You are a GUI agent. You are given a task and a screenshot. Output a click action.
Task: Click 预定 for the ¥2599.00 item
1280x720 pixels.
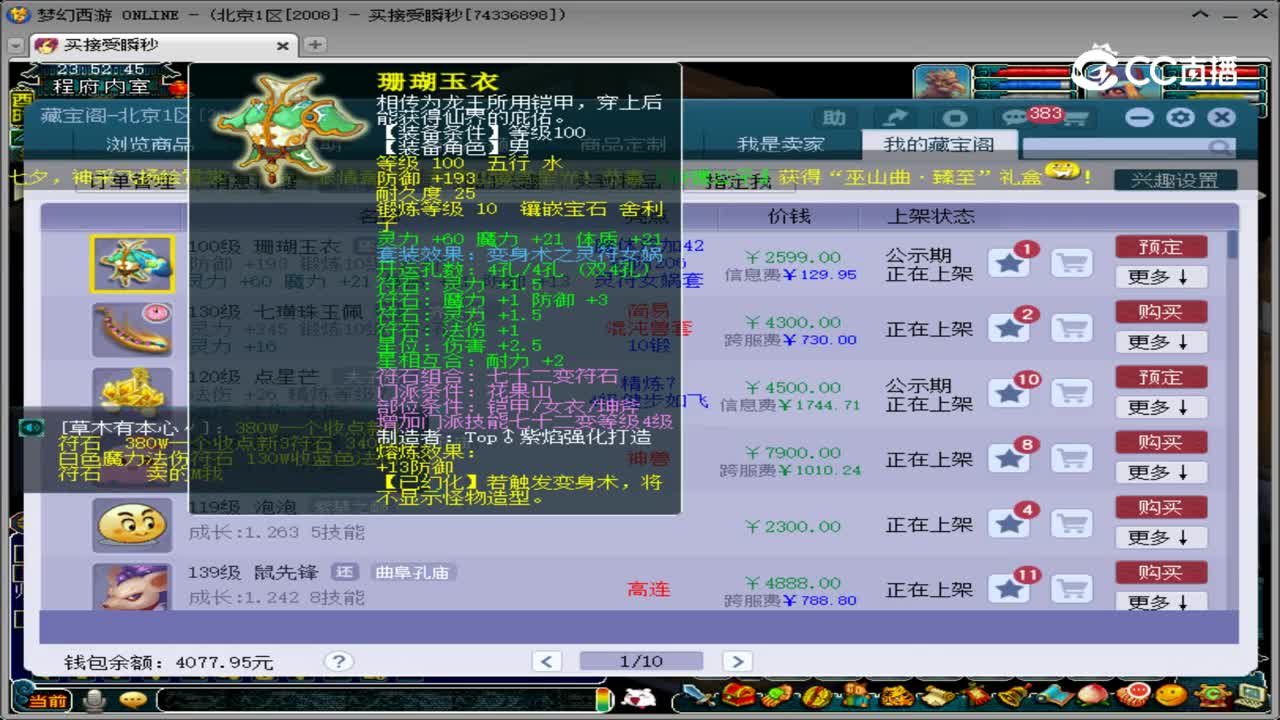(1161, 247)
